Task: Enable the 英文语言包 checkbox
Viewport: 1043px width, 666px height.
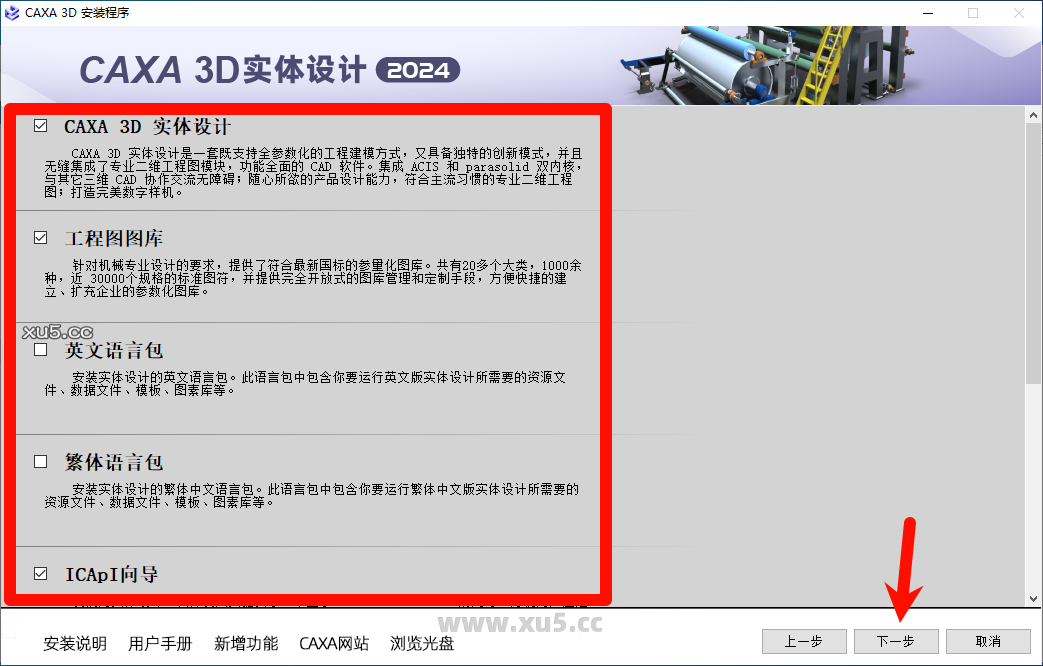Action: [40, 350]
